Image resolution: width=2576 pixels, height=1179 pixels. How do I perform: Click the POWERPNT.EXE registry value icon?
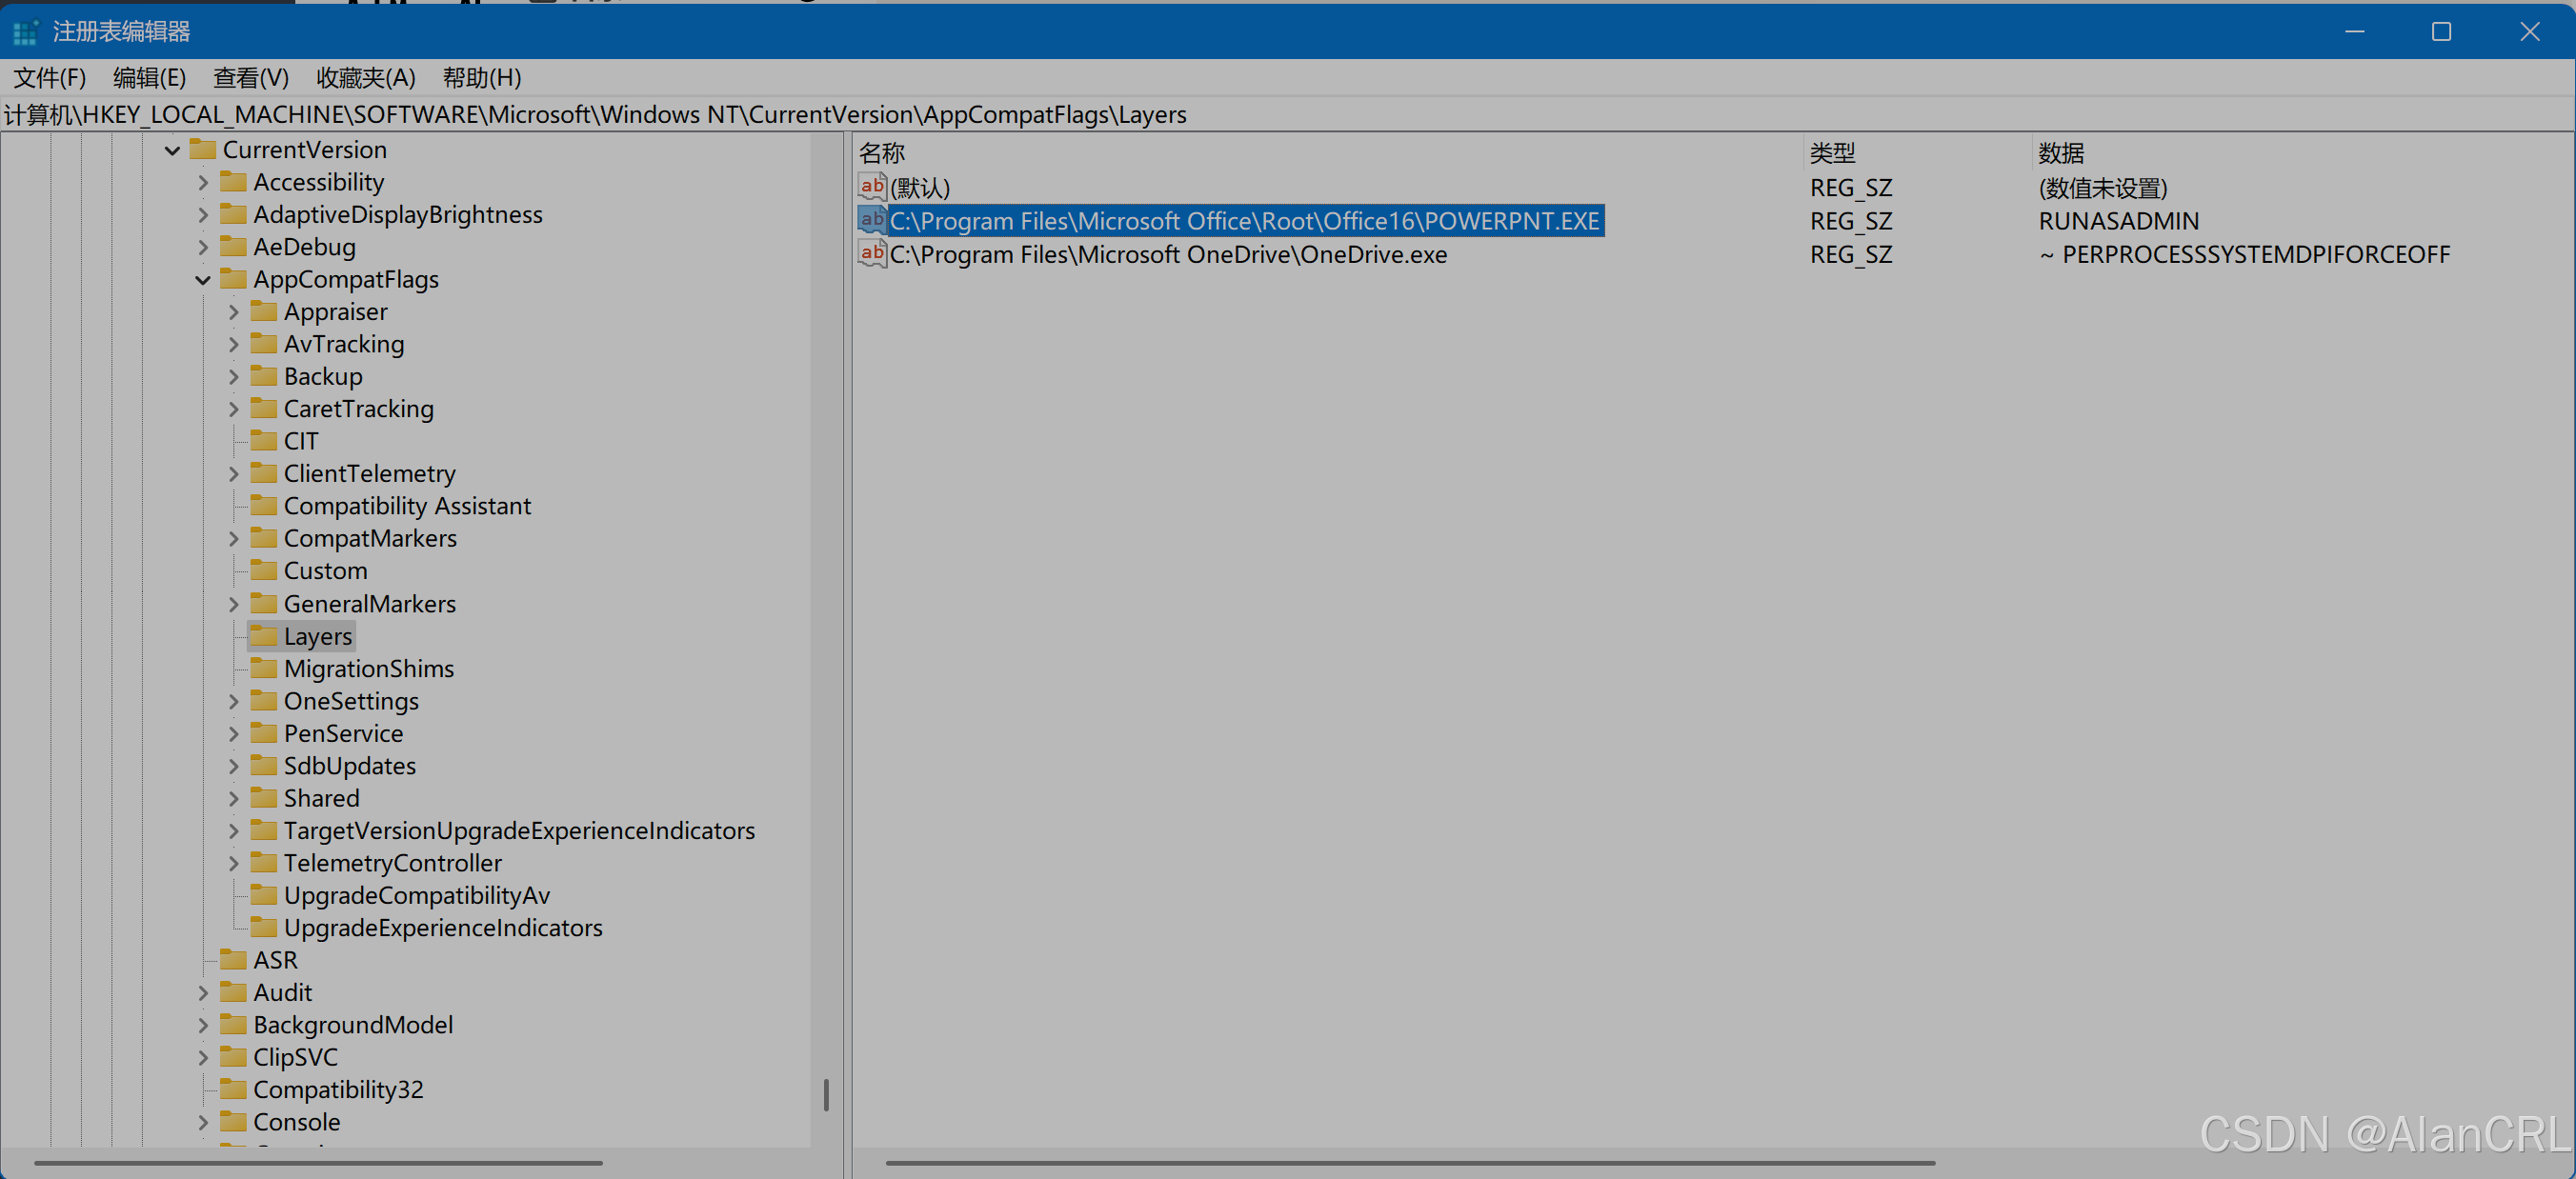point(872,220)
